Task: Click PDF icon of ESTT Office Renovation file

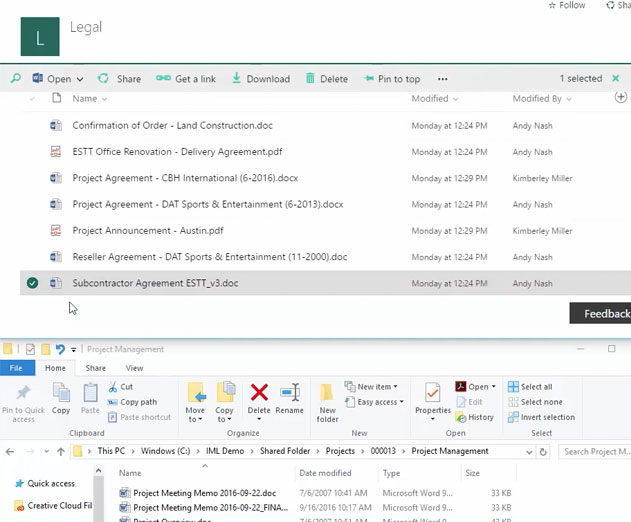Action: coord(56,152)
